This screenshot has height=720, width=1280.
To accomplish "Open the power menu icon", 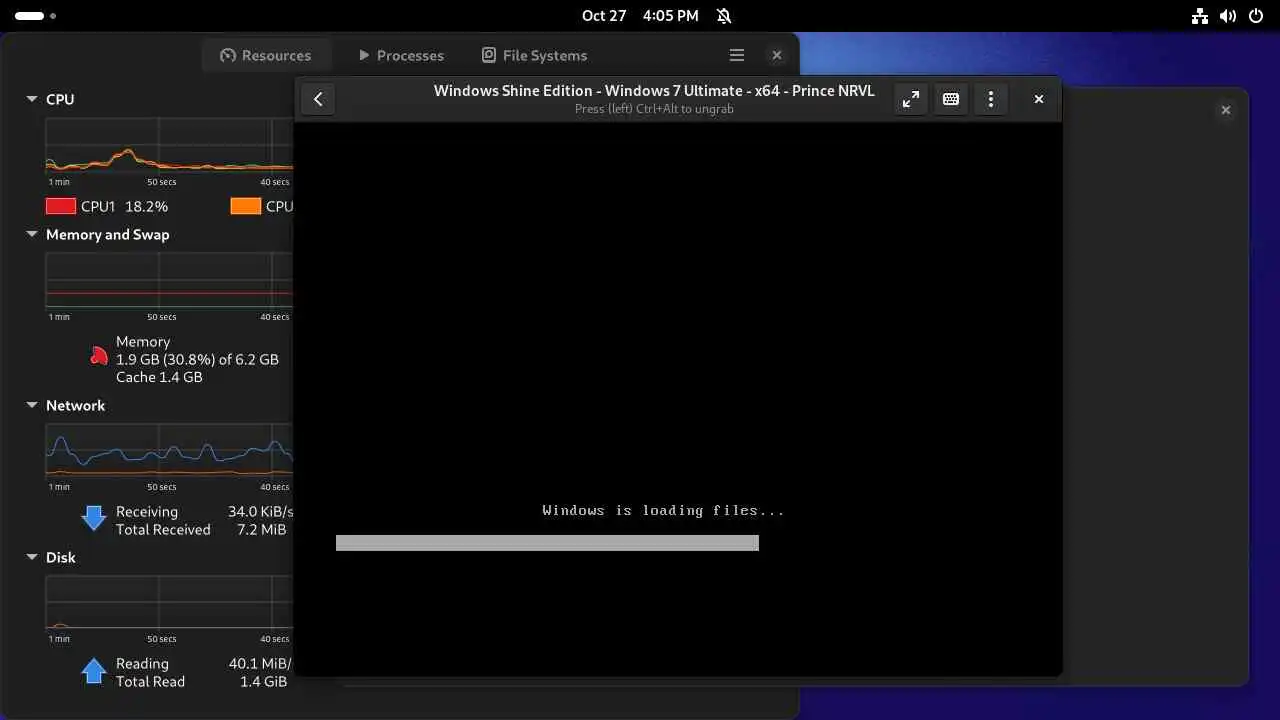I will tap(1256, 16).
